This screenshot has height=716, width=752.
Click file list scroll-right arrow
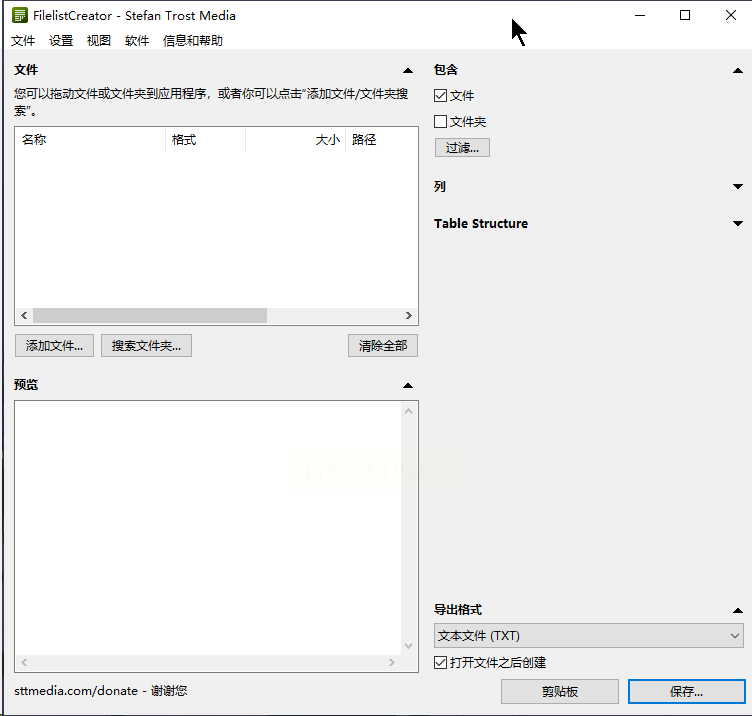click(x=409, y=315)
